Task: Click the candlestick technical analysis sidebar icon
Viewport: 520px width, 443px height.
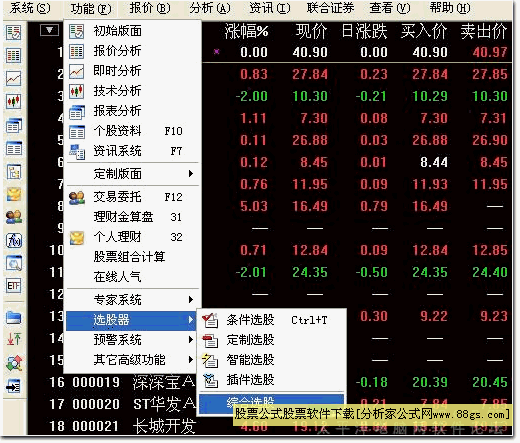Action: tap(14, 101)
